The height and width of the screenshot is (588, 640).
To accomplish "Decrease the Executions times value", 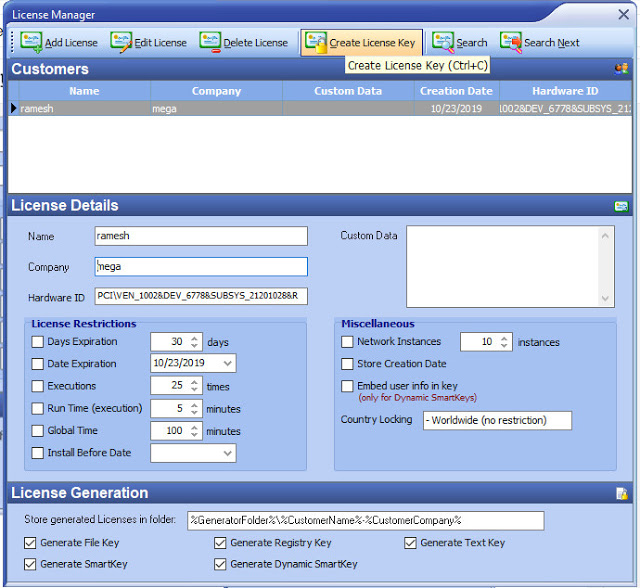I will click(194, 390).
